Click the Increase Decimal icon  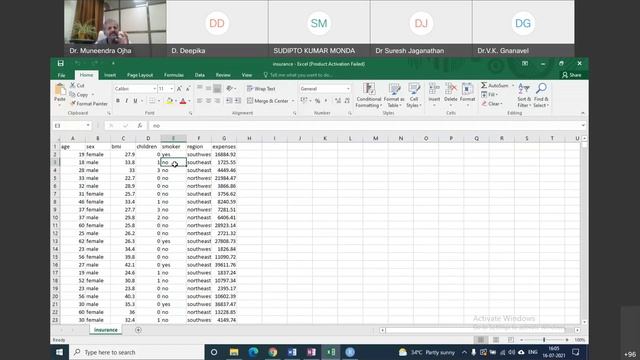(x=338, y=101)
